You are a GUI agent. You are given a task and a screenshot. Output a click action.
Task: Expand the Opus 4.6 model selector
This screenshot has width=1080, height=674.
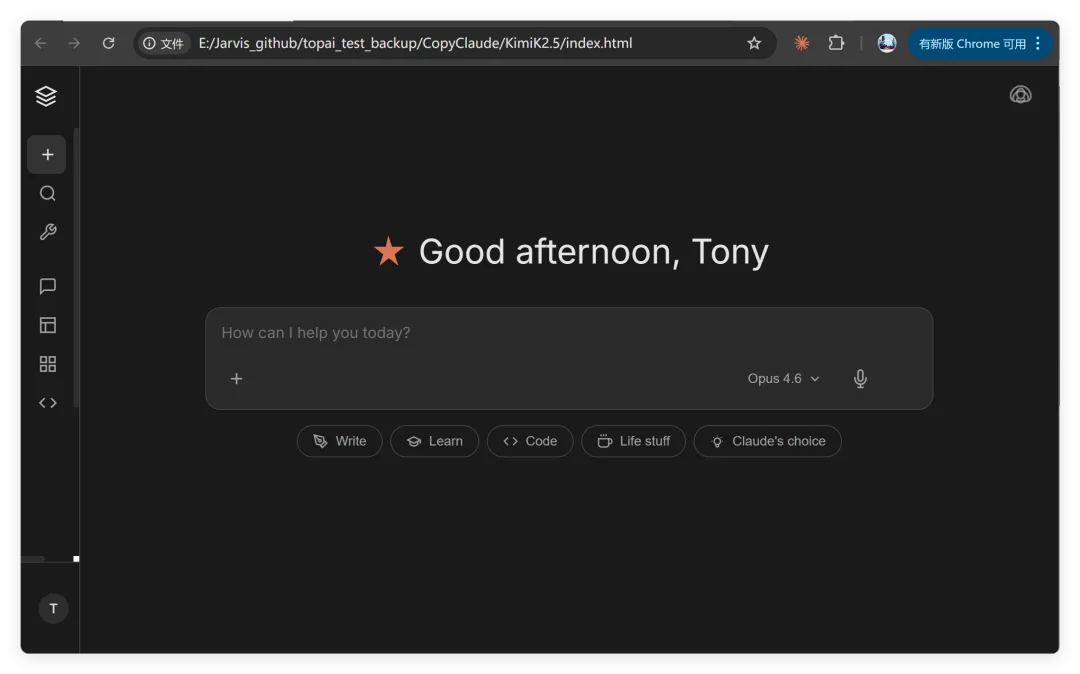(x=783, y=379)
